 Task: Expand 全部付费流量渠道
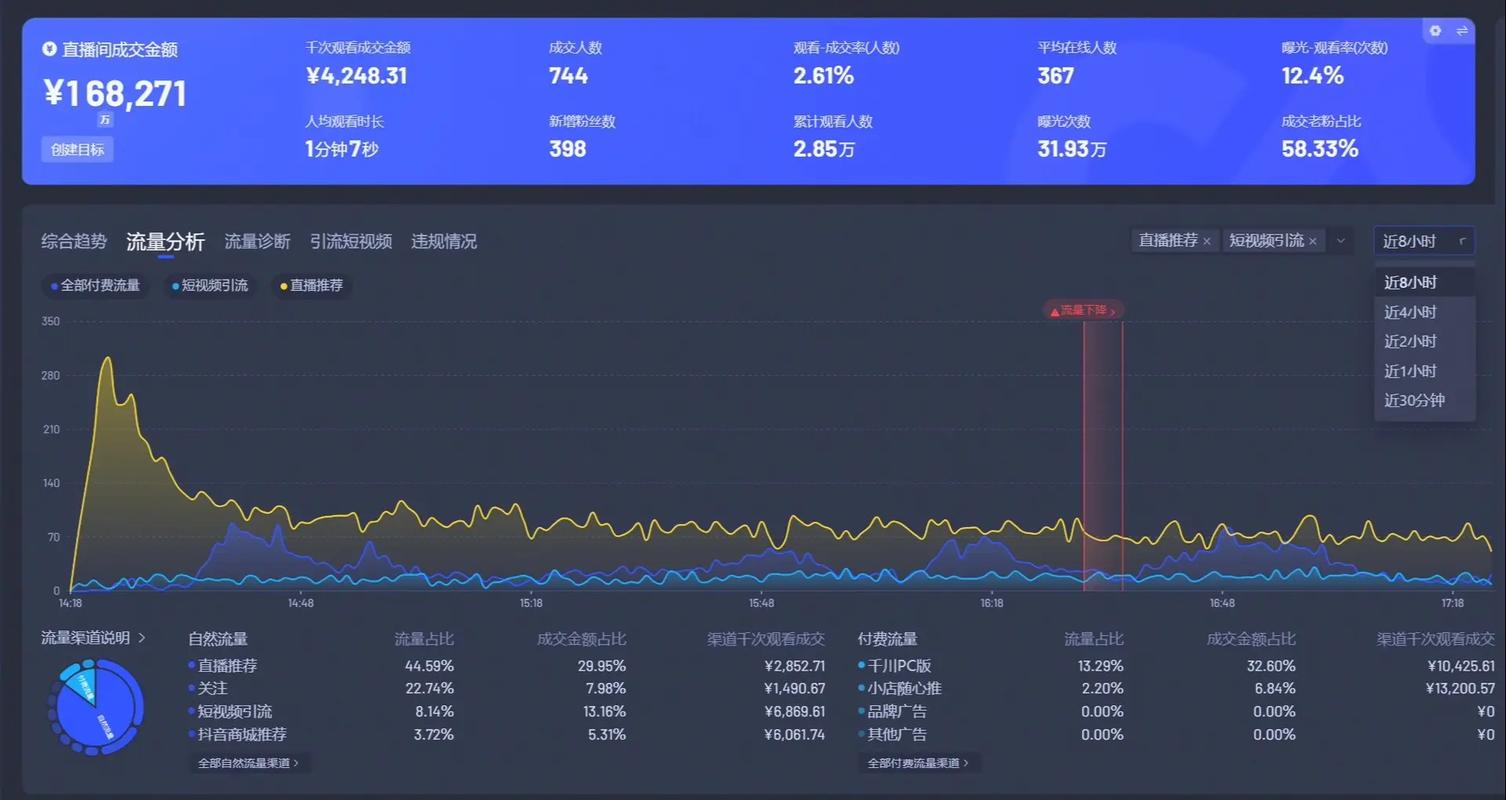coord(918,763)
